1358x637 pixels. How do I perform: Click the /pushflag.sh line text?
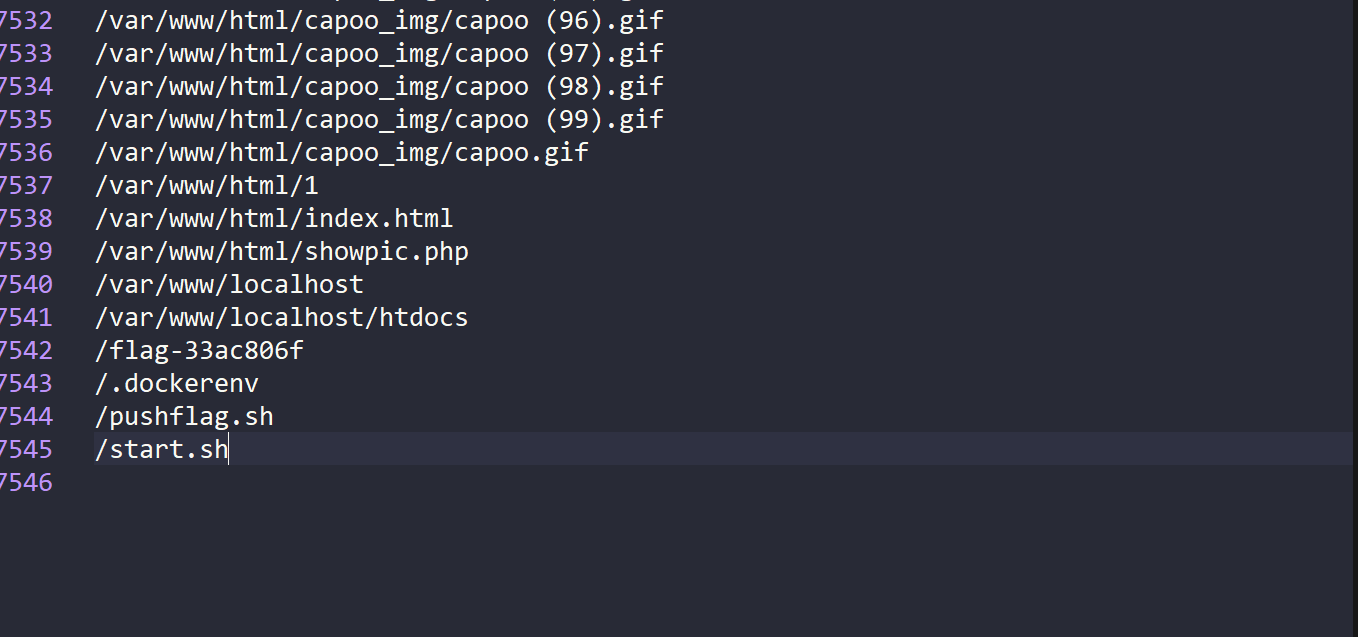click(184, 416)
